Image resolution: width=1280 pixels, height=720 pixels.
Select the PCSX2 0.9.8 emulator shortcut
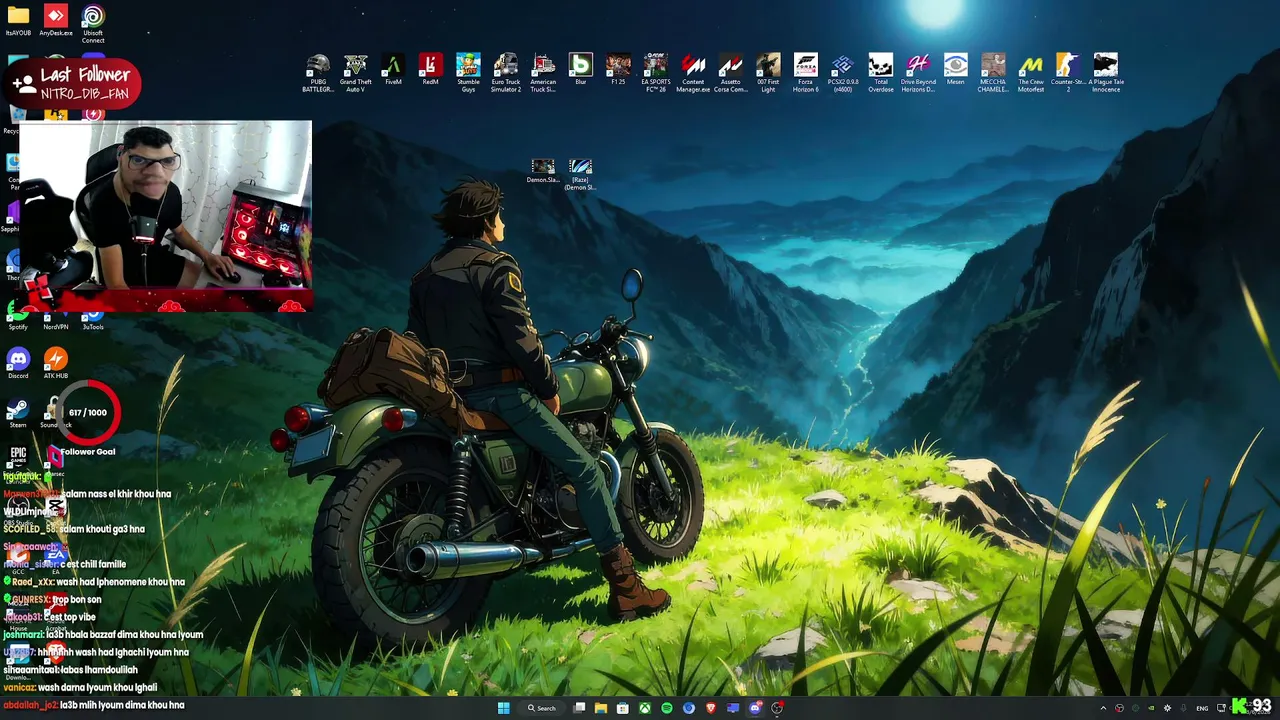click(843, 73)
